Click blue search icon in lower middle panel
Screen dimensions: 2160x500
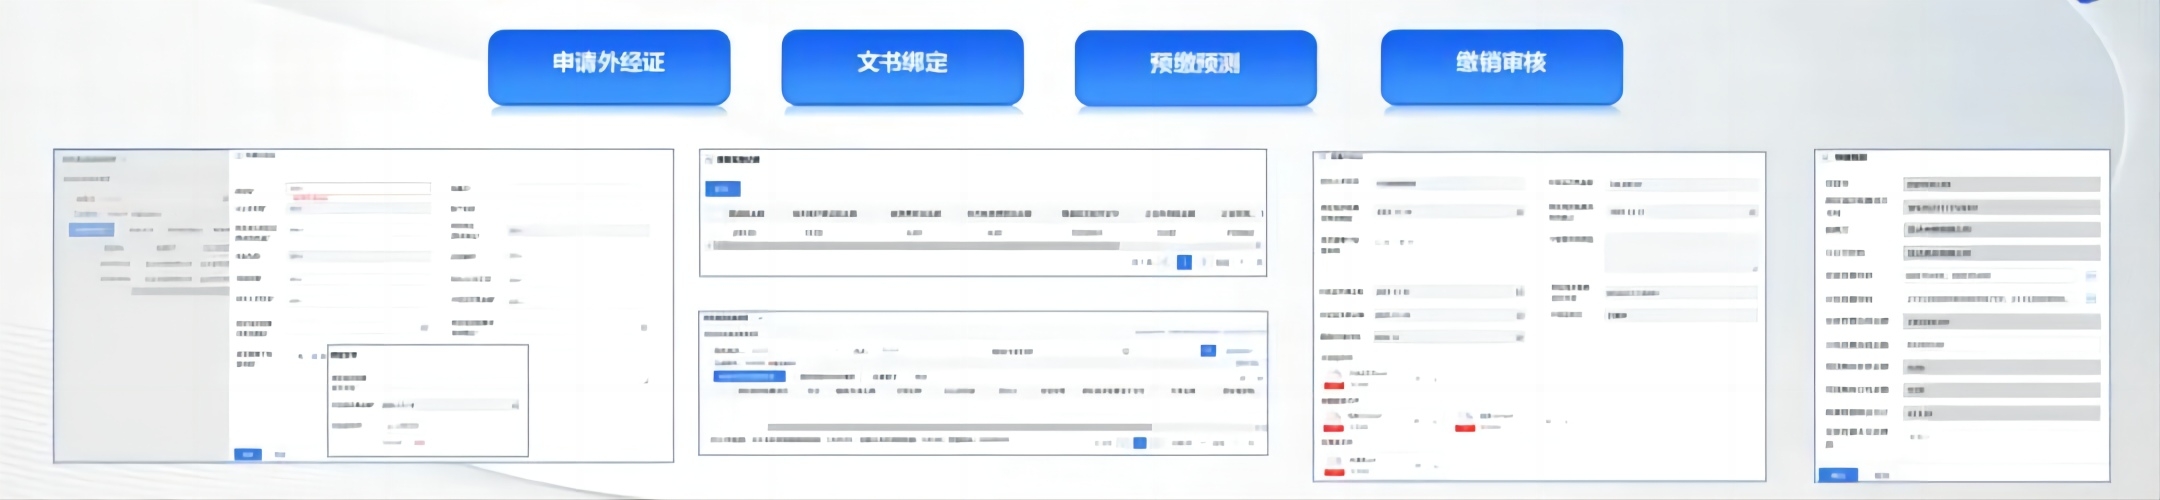click(1208, 351)
